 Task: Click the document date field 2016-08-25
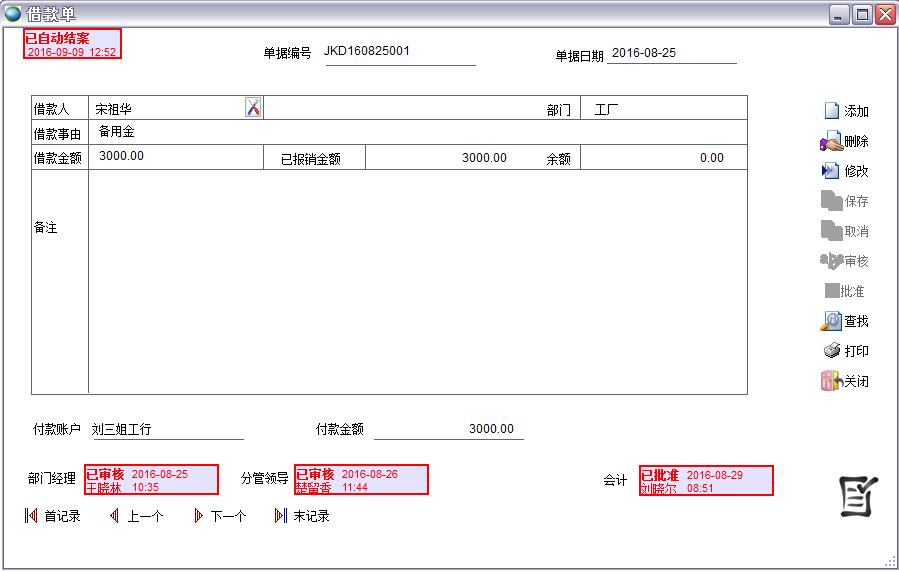(671, 53)
